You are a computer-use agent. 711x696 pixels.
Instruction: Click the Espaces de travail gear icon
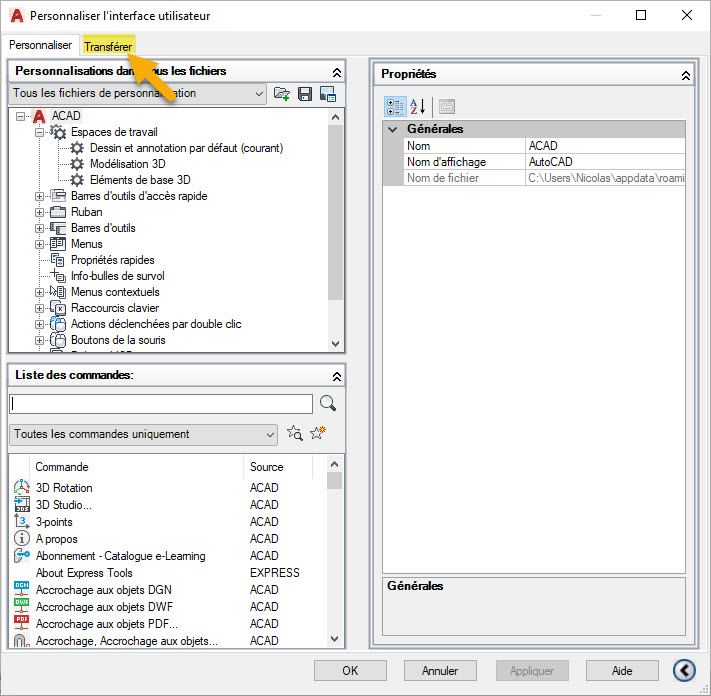coord(58,132)
